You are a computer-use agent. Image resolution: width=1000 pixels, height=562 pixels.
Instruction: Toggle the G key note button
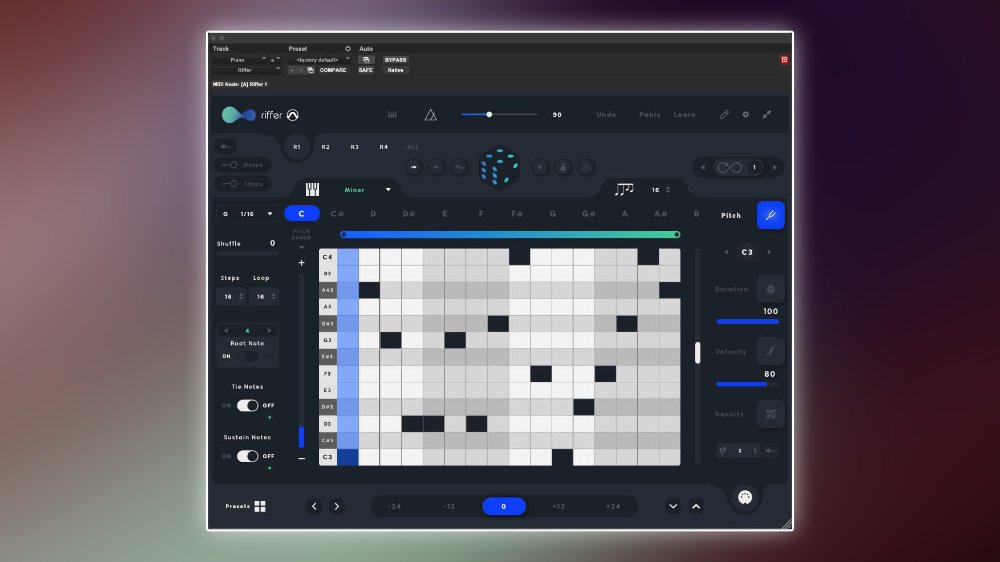(553, 214)
